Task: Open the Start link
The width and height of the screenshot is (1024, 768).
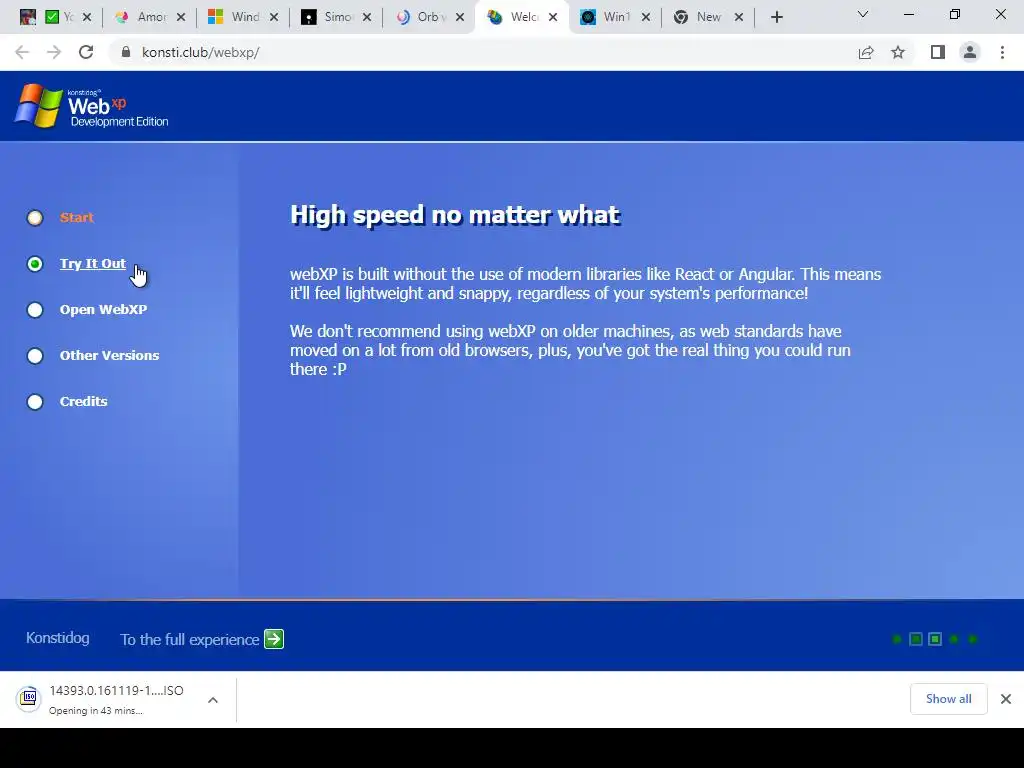Action: 76,217
